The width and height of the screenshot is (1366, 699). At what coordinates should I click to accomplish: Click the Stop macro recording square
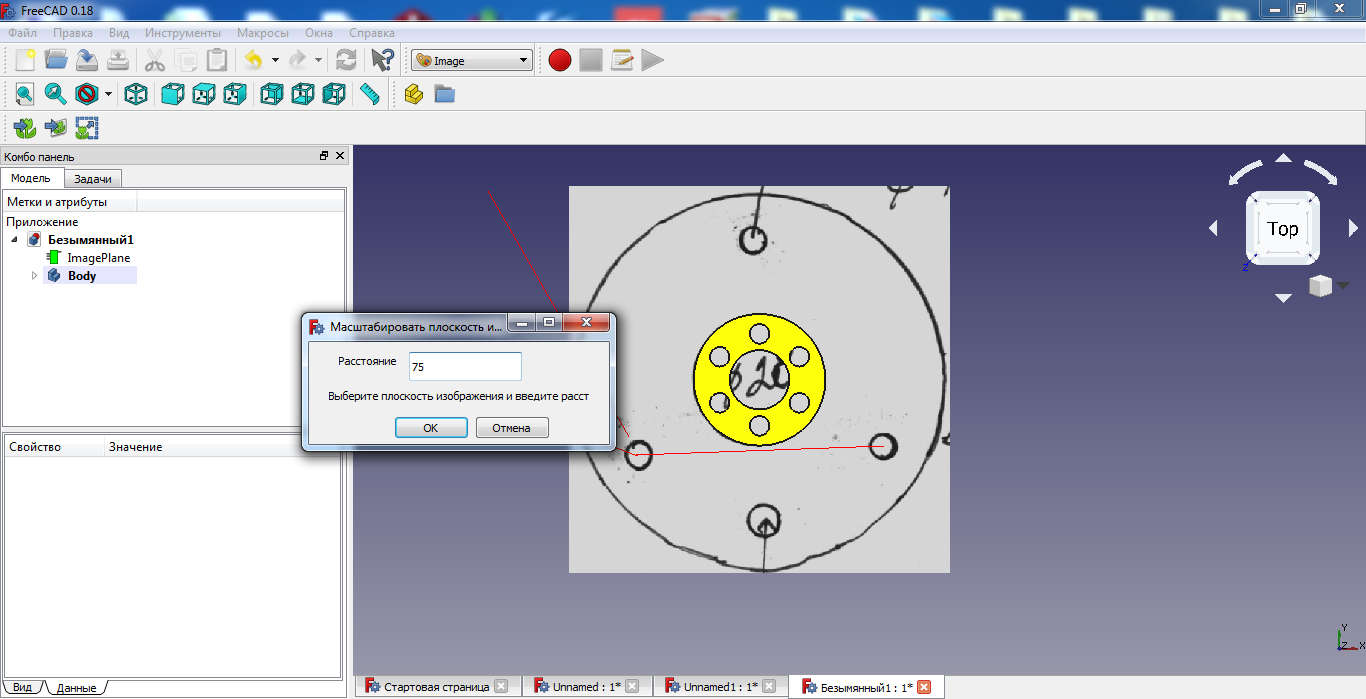(591, 60)
